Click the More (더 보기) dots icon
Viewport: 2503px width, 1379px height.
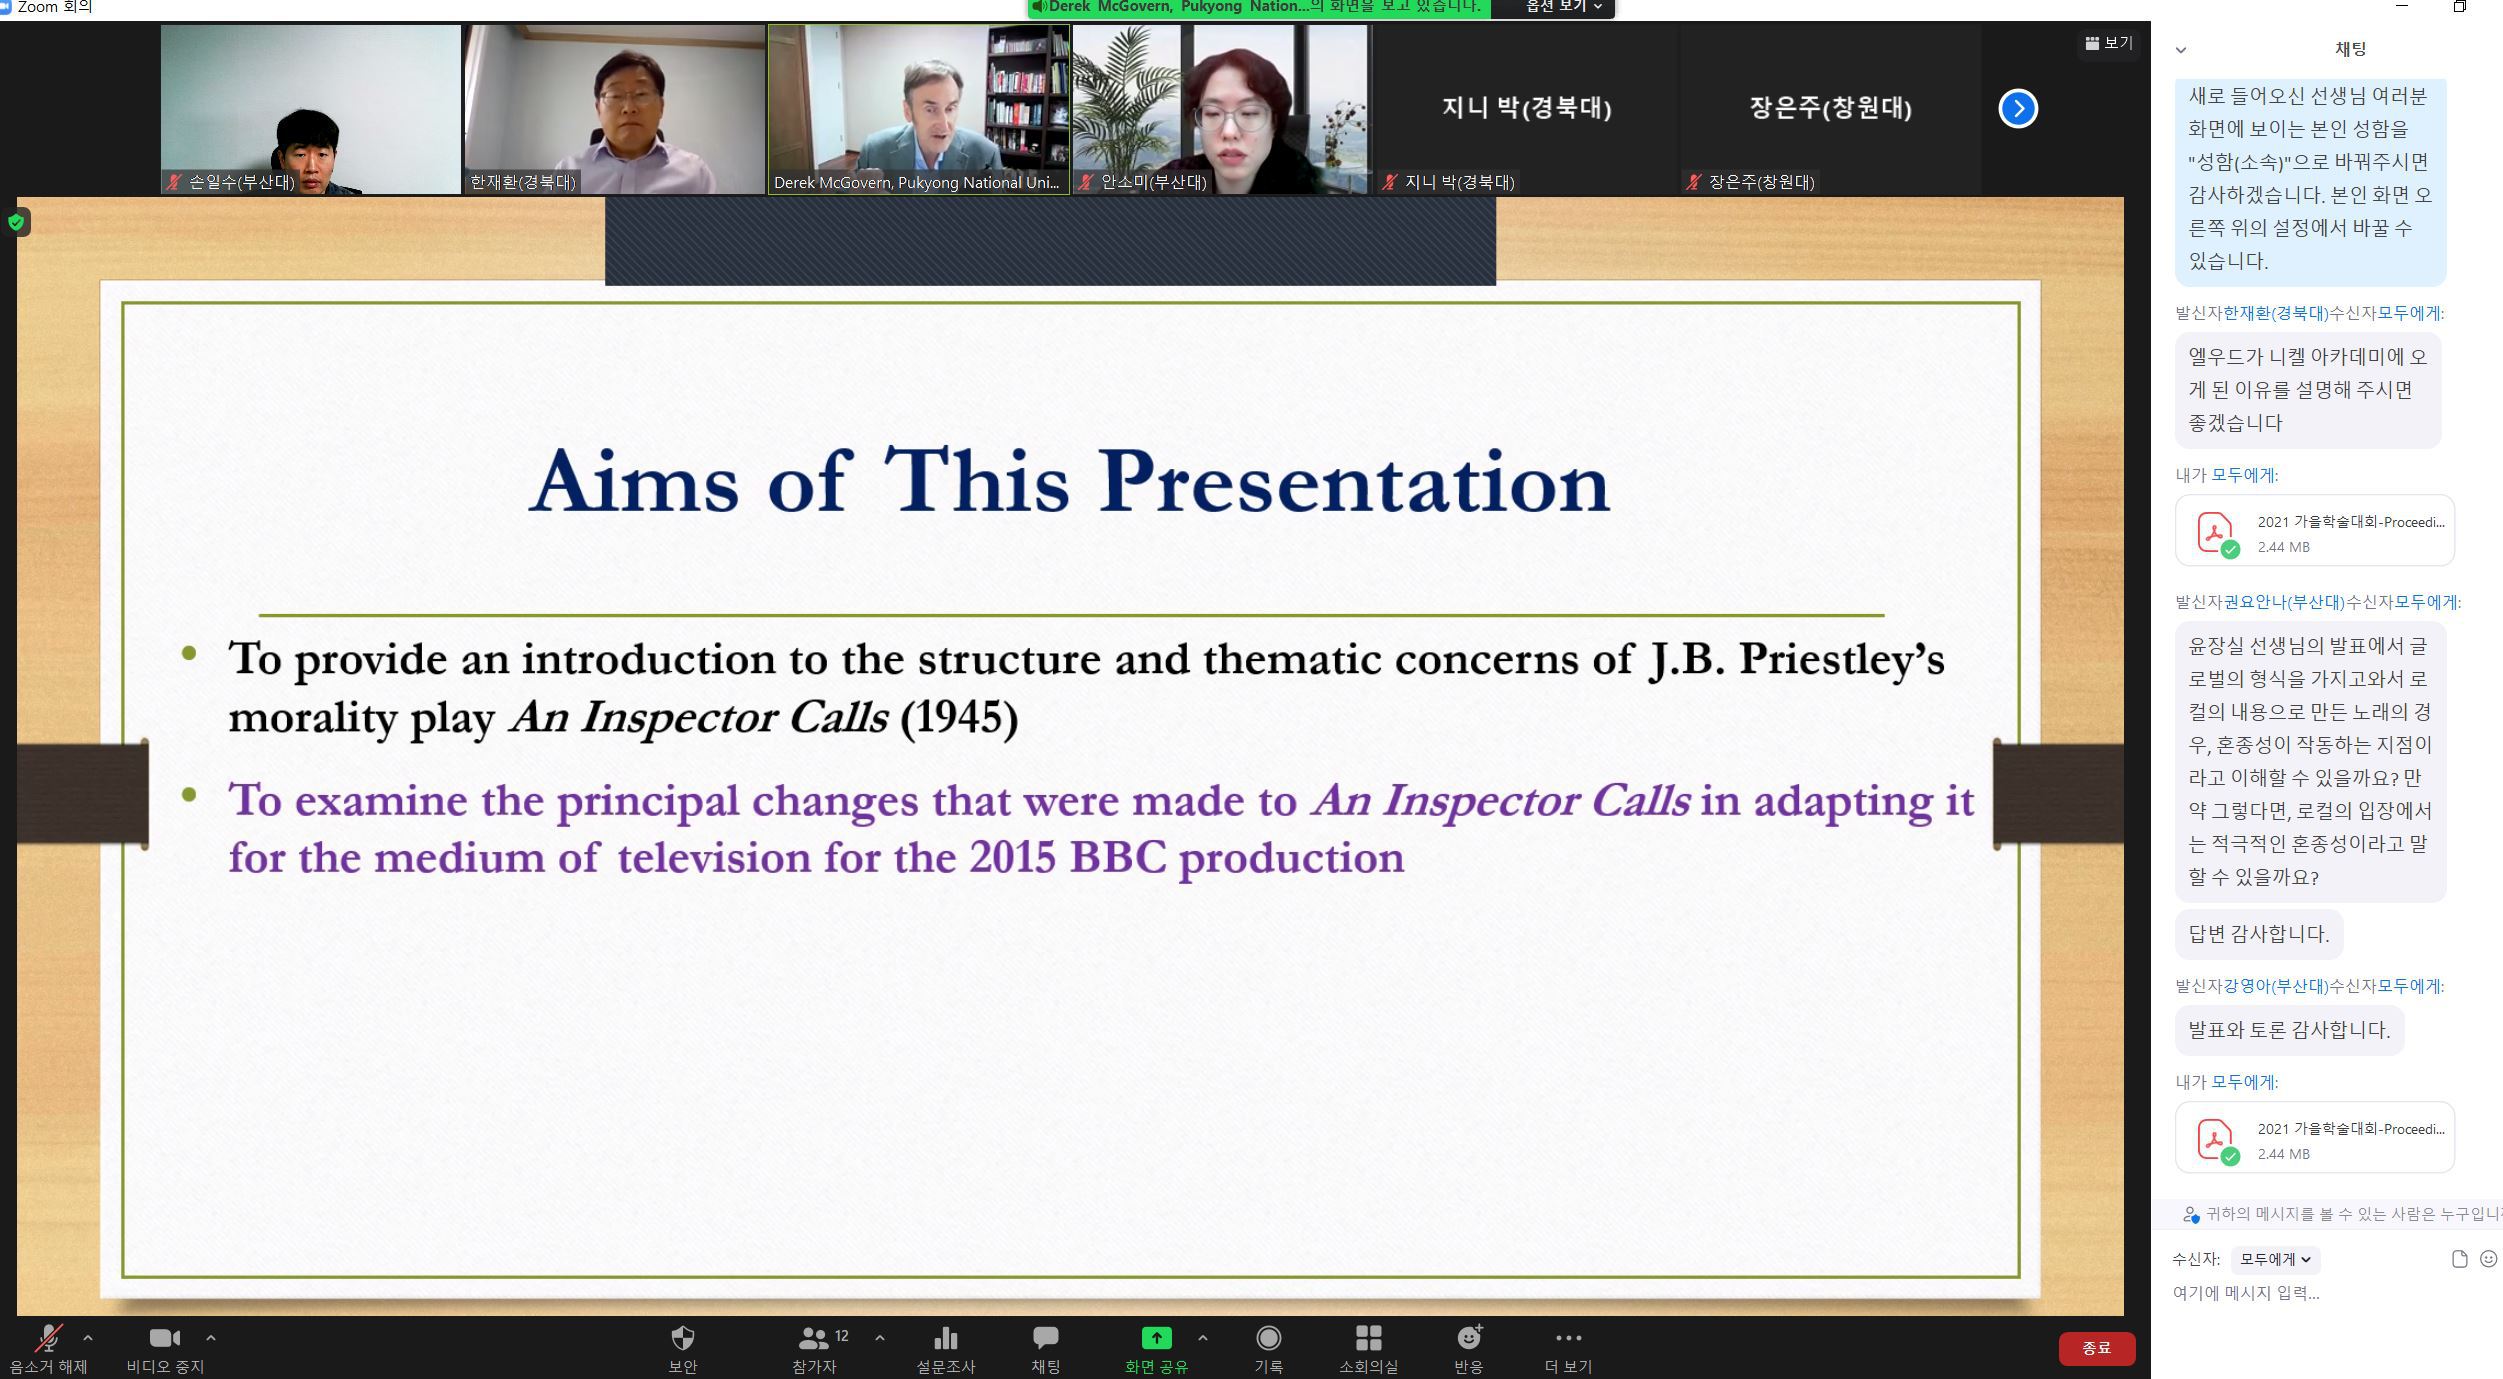coord(1568,1339)
